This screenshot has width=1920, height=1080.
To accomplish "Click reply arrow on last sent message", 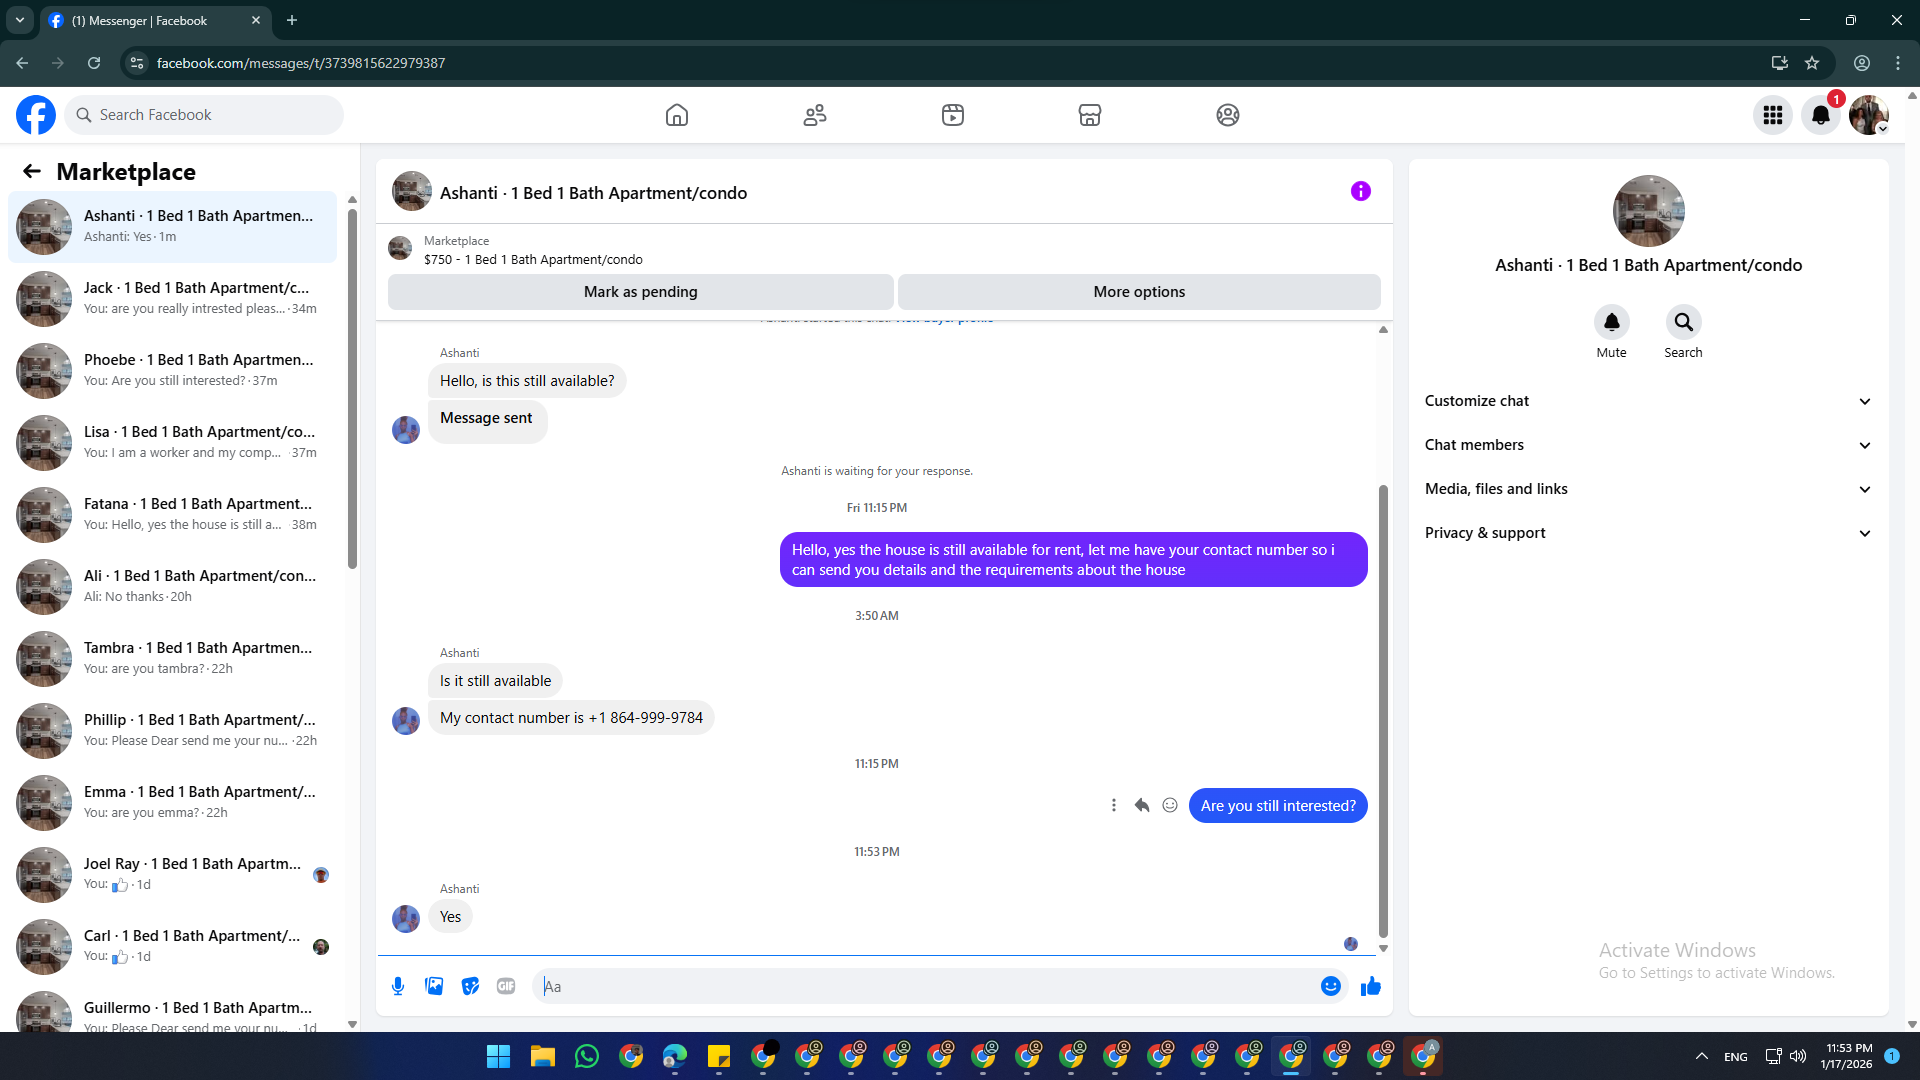I will [x=1142, y=805].
